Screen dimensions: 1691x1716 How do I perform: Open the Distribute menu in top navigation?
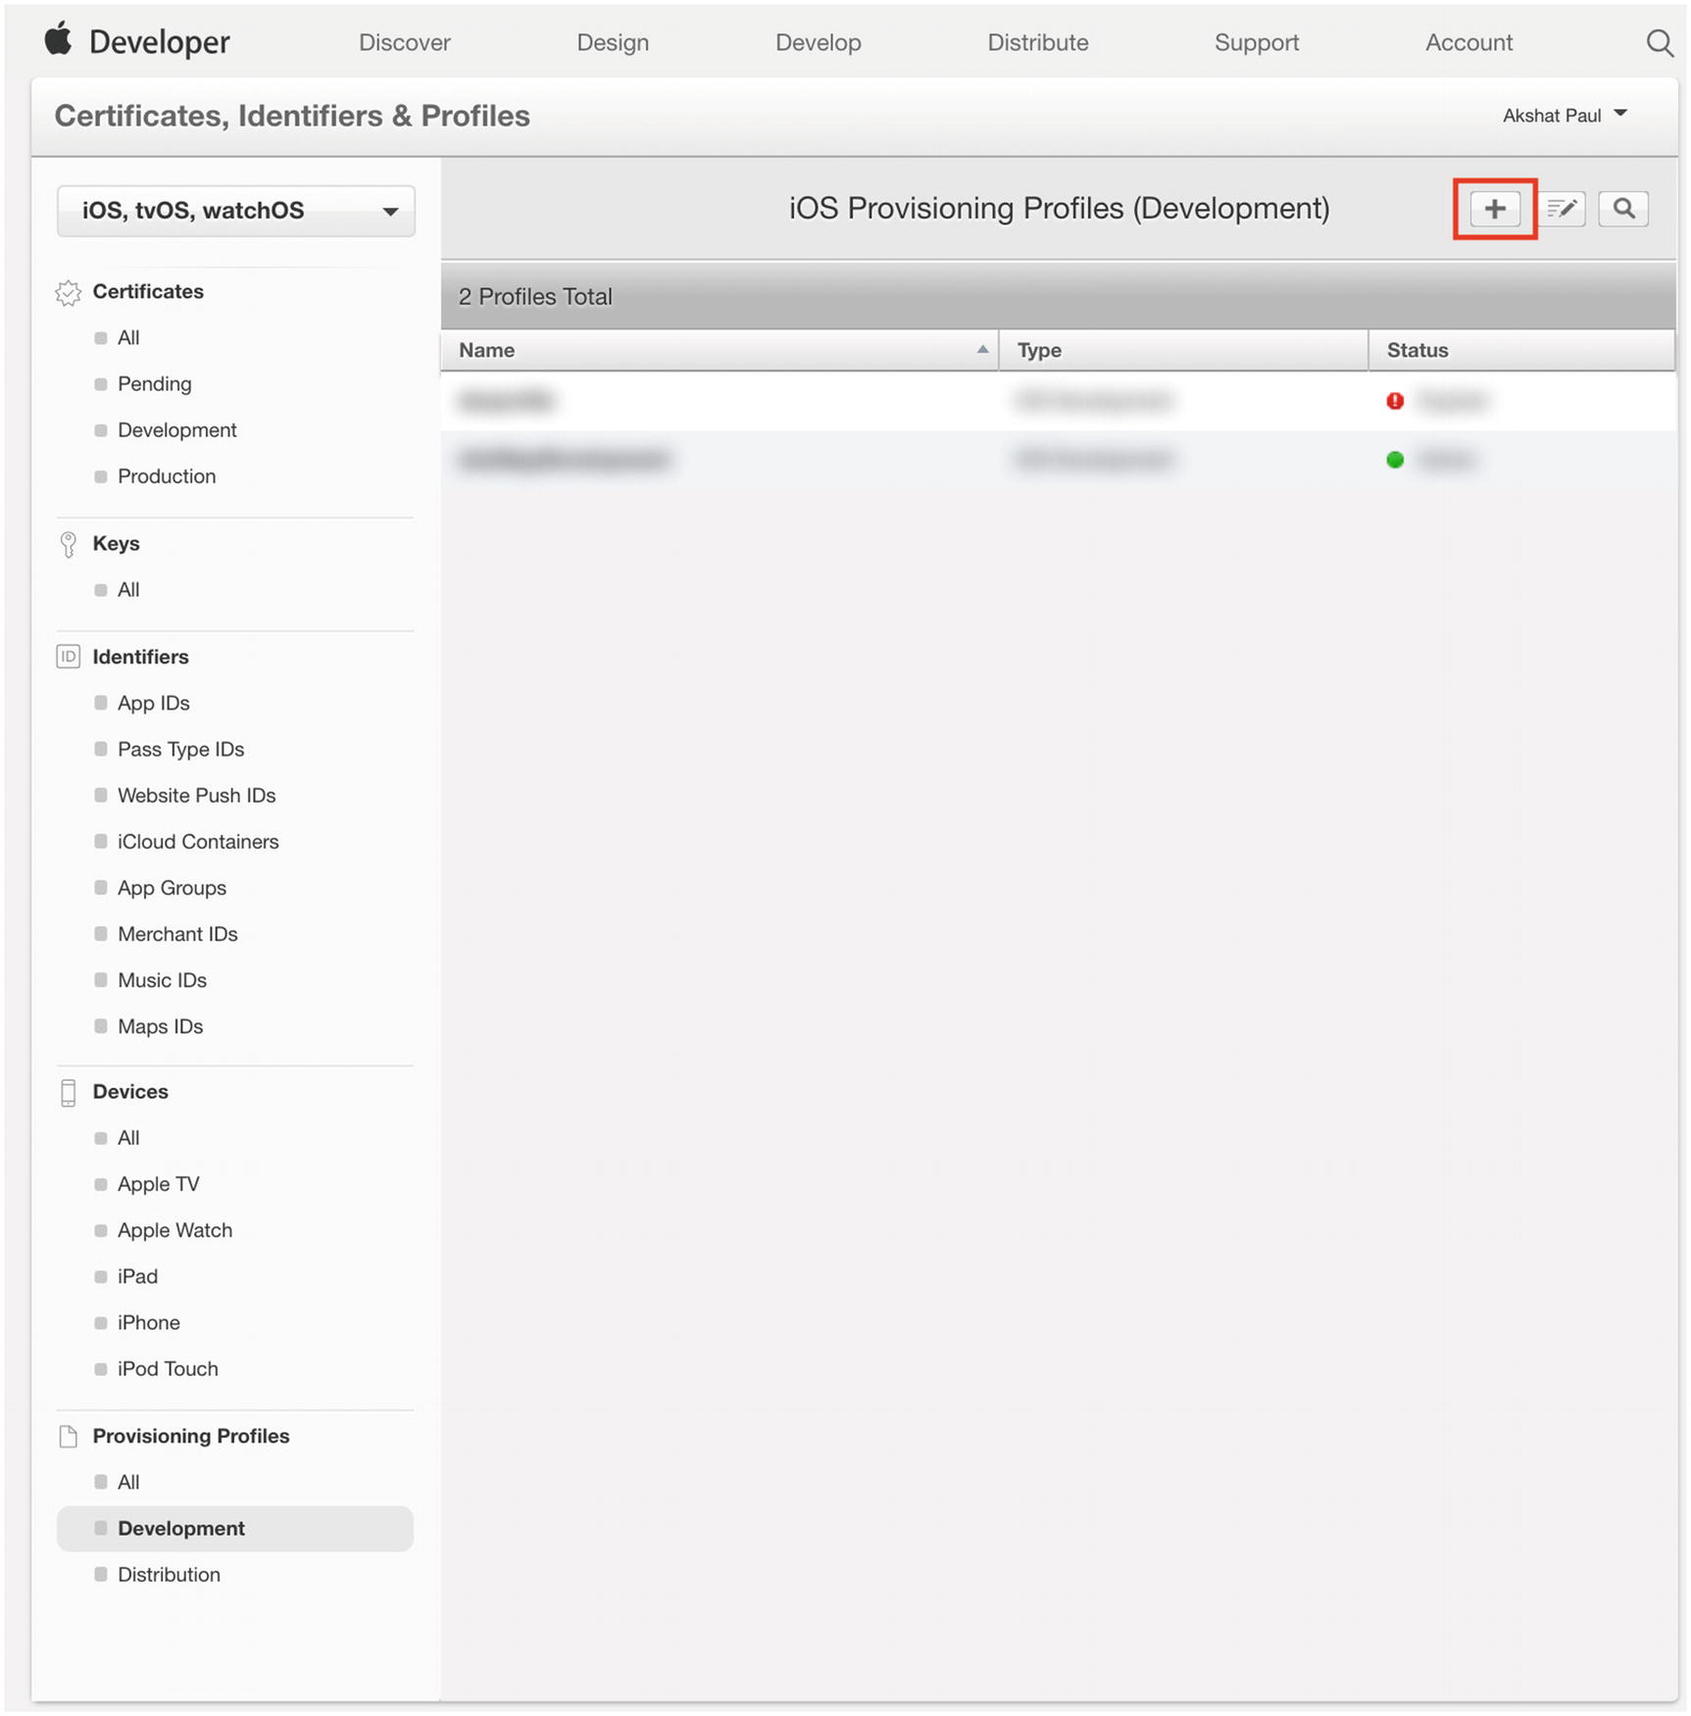[x=1037, y=43]
